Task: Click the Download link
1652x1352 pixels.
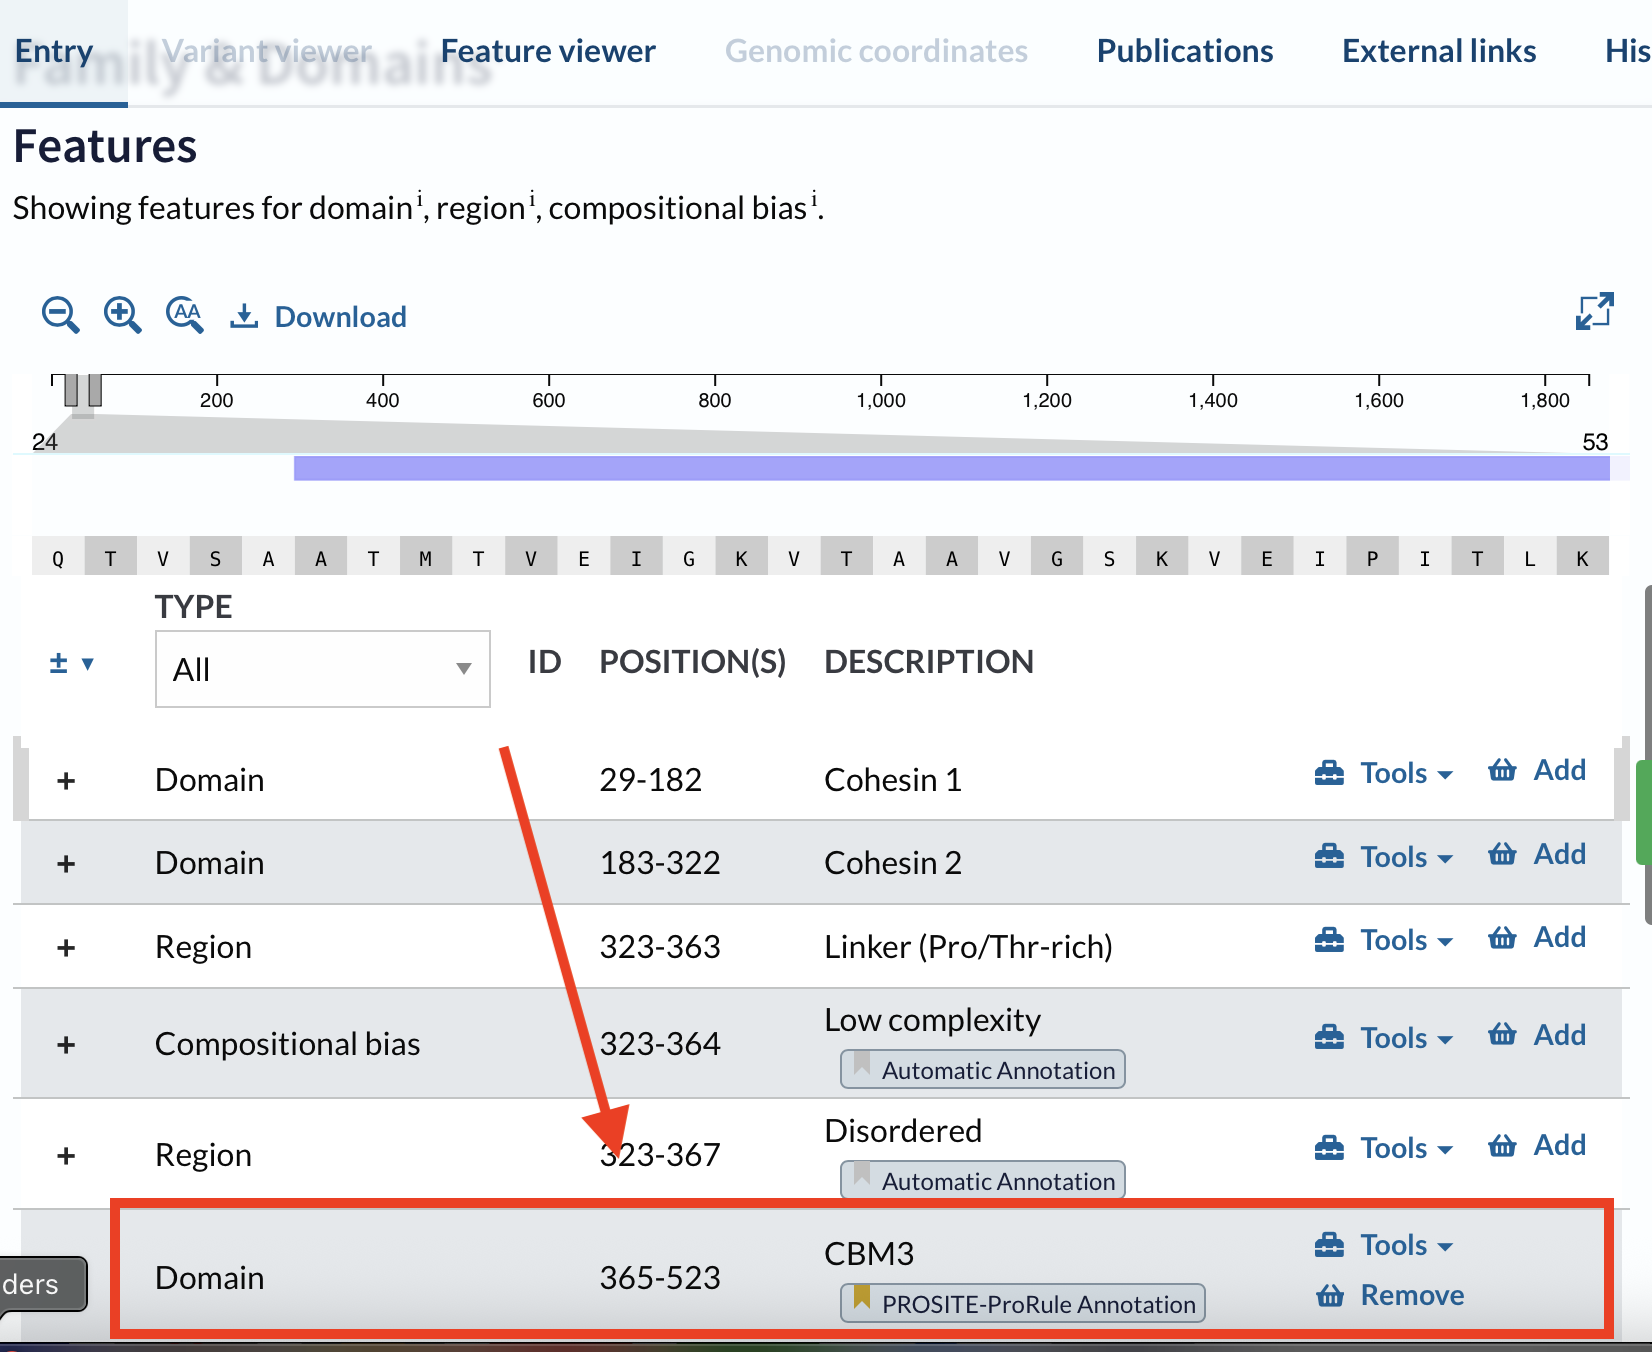Action: (340, 316)
